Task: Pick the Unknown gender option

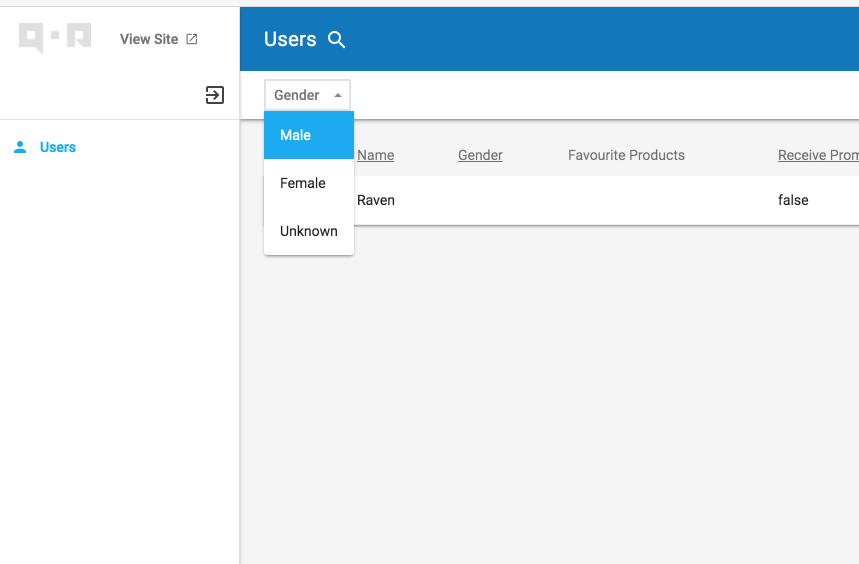Action: 308,231
